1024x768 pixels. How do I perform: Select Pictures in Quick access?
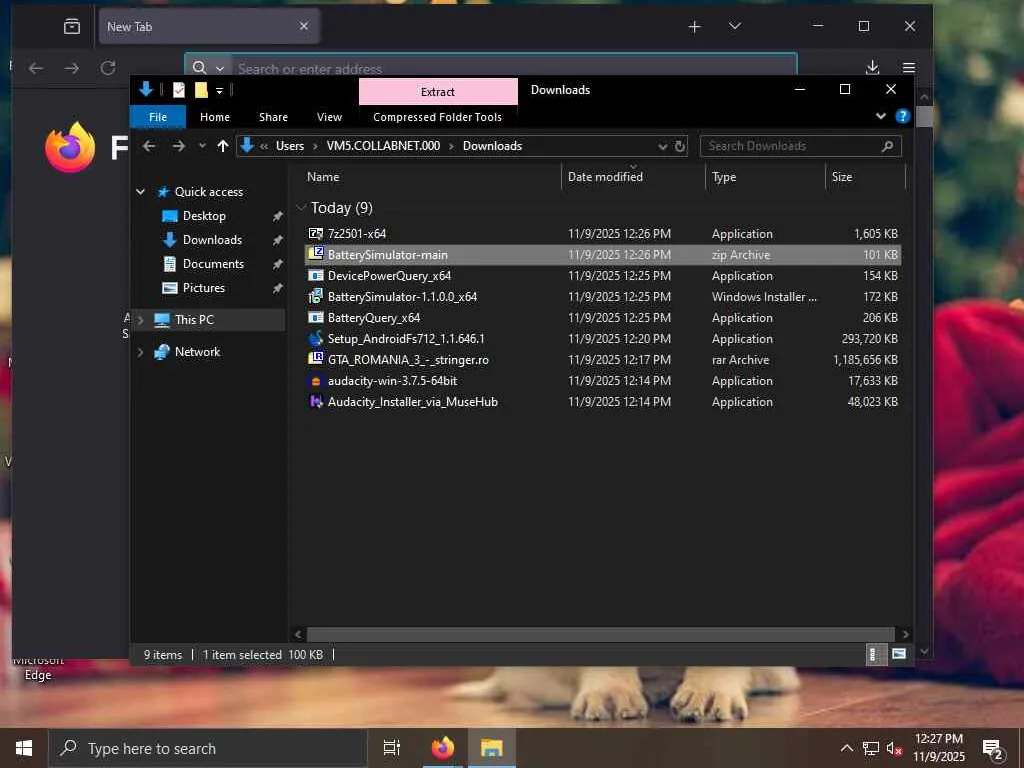point(204,288)
